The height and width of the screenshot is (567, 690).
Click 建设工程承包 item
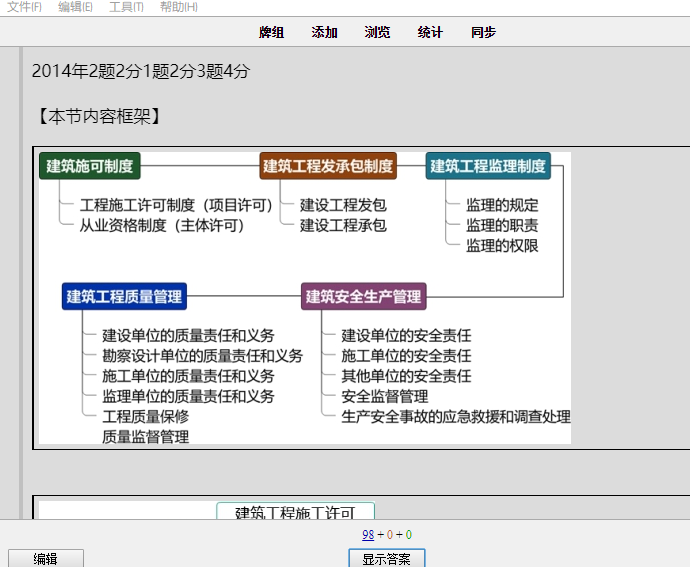point(343,225)
